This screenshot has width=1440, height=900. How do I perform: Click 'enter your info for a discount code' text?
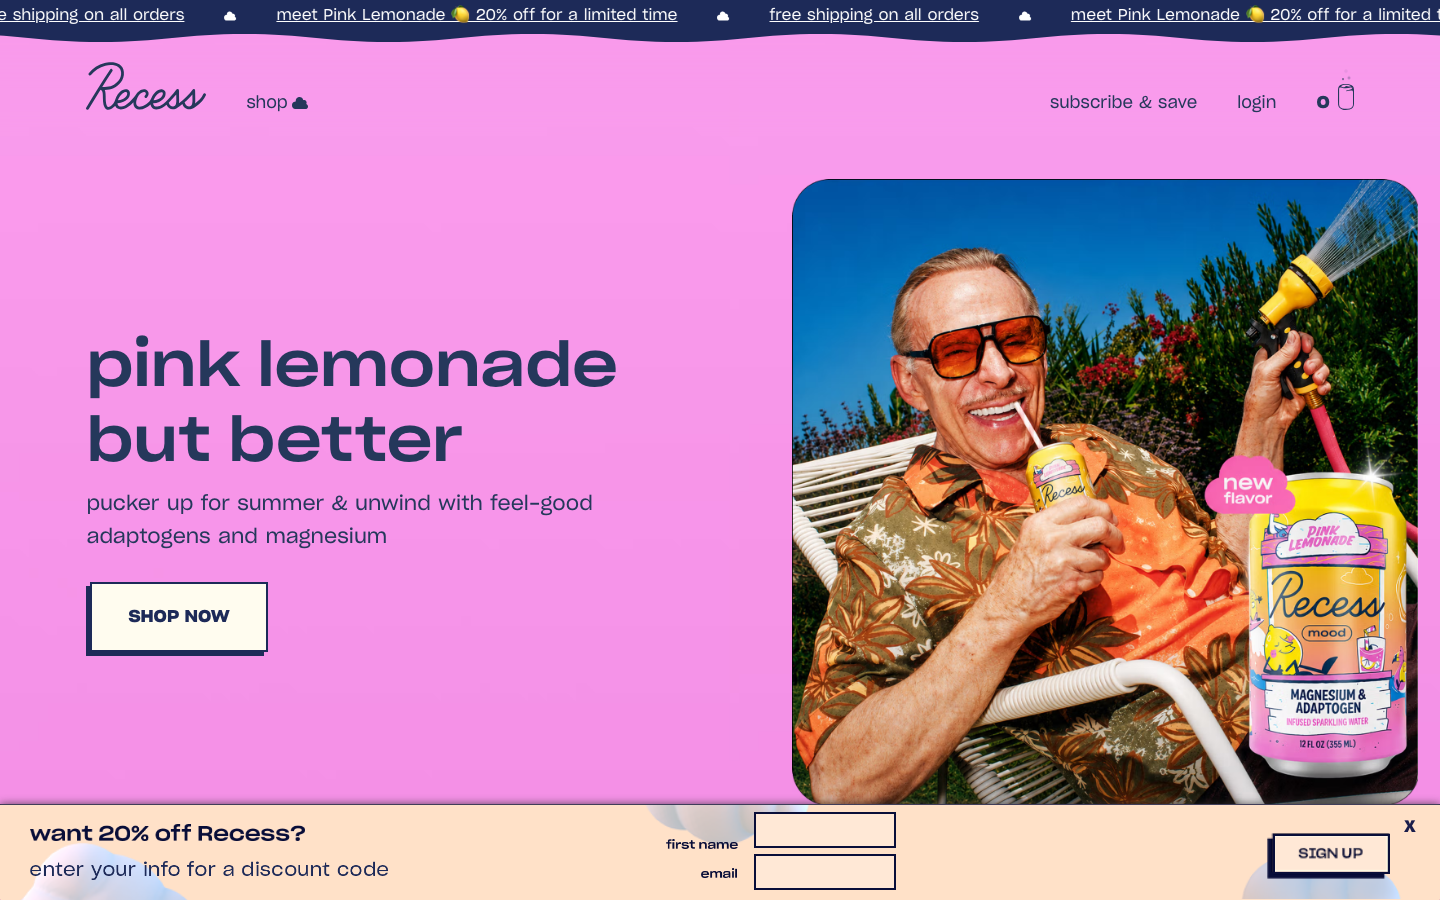[209, 869]
